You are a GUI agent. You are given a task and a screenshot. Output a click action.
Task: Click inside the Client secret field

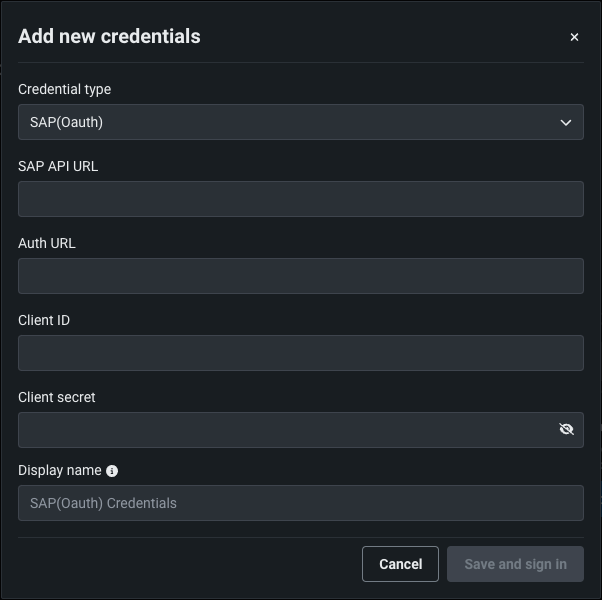coord(285,430)
